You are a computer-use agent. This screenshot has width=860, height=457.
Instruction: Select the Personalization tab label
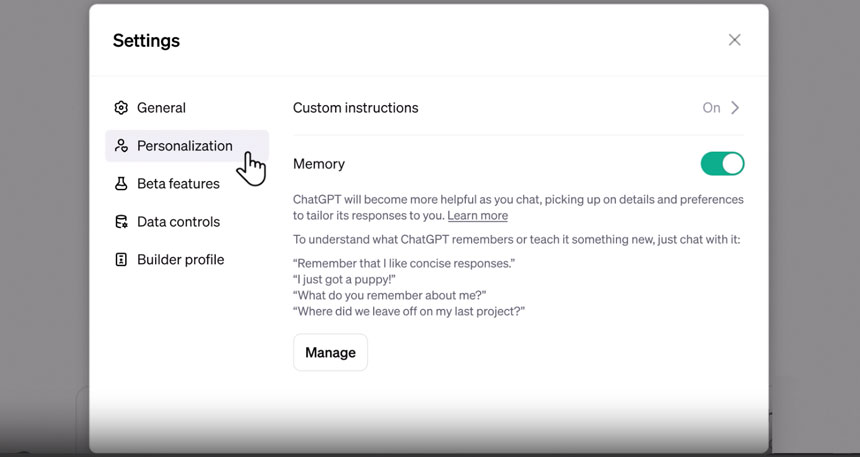pyautogui.click(x=184, y=146)
